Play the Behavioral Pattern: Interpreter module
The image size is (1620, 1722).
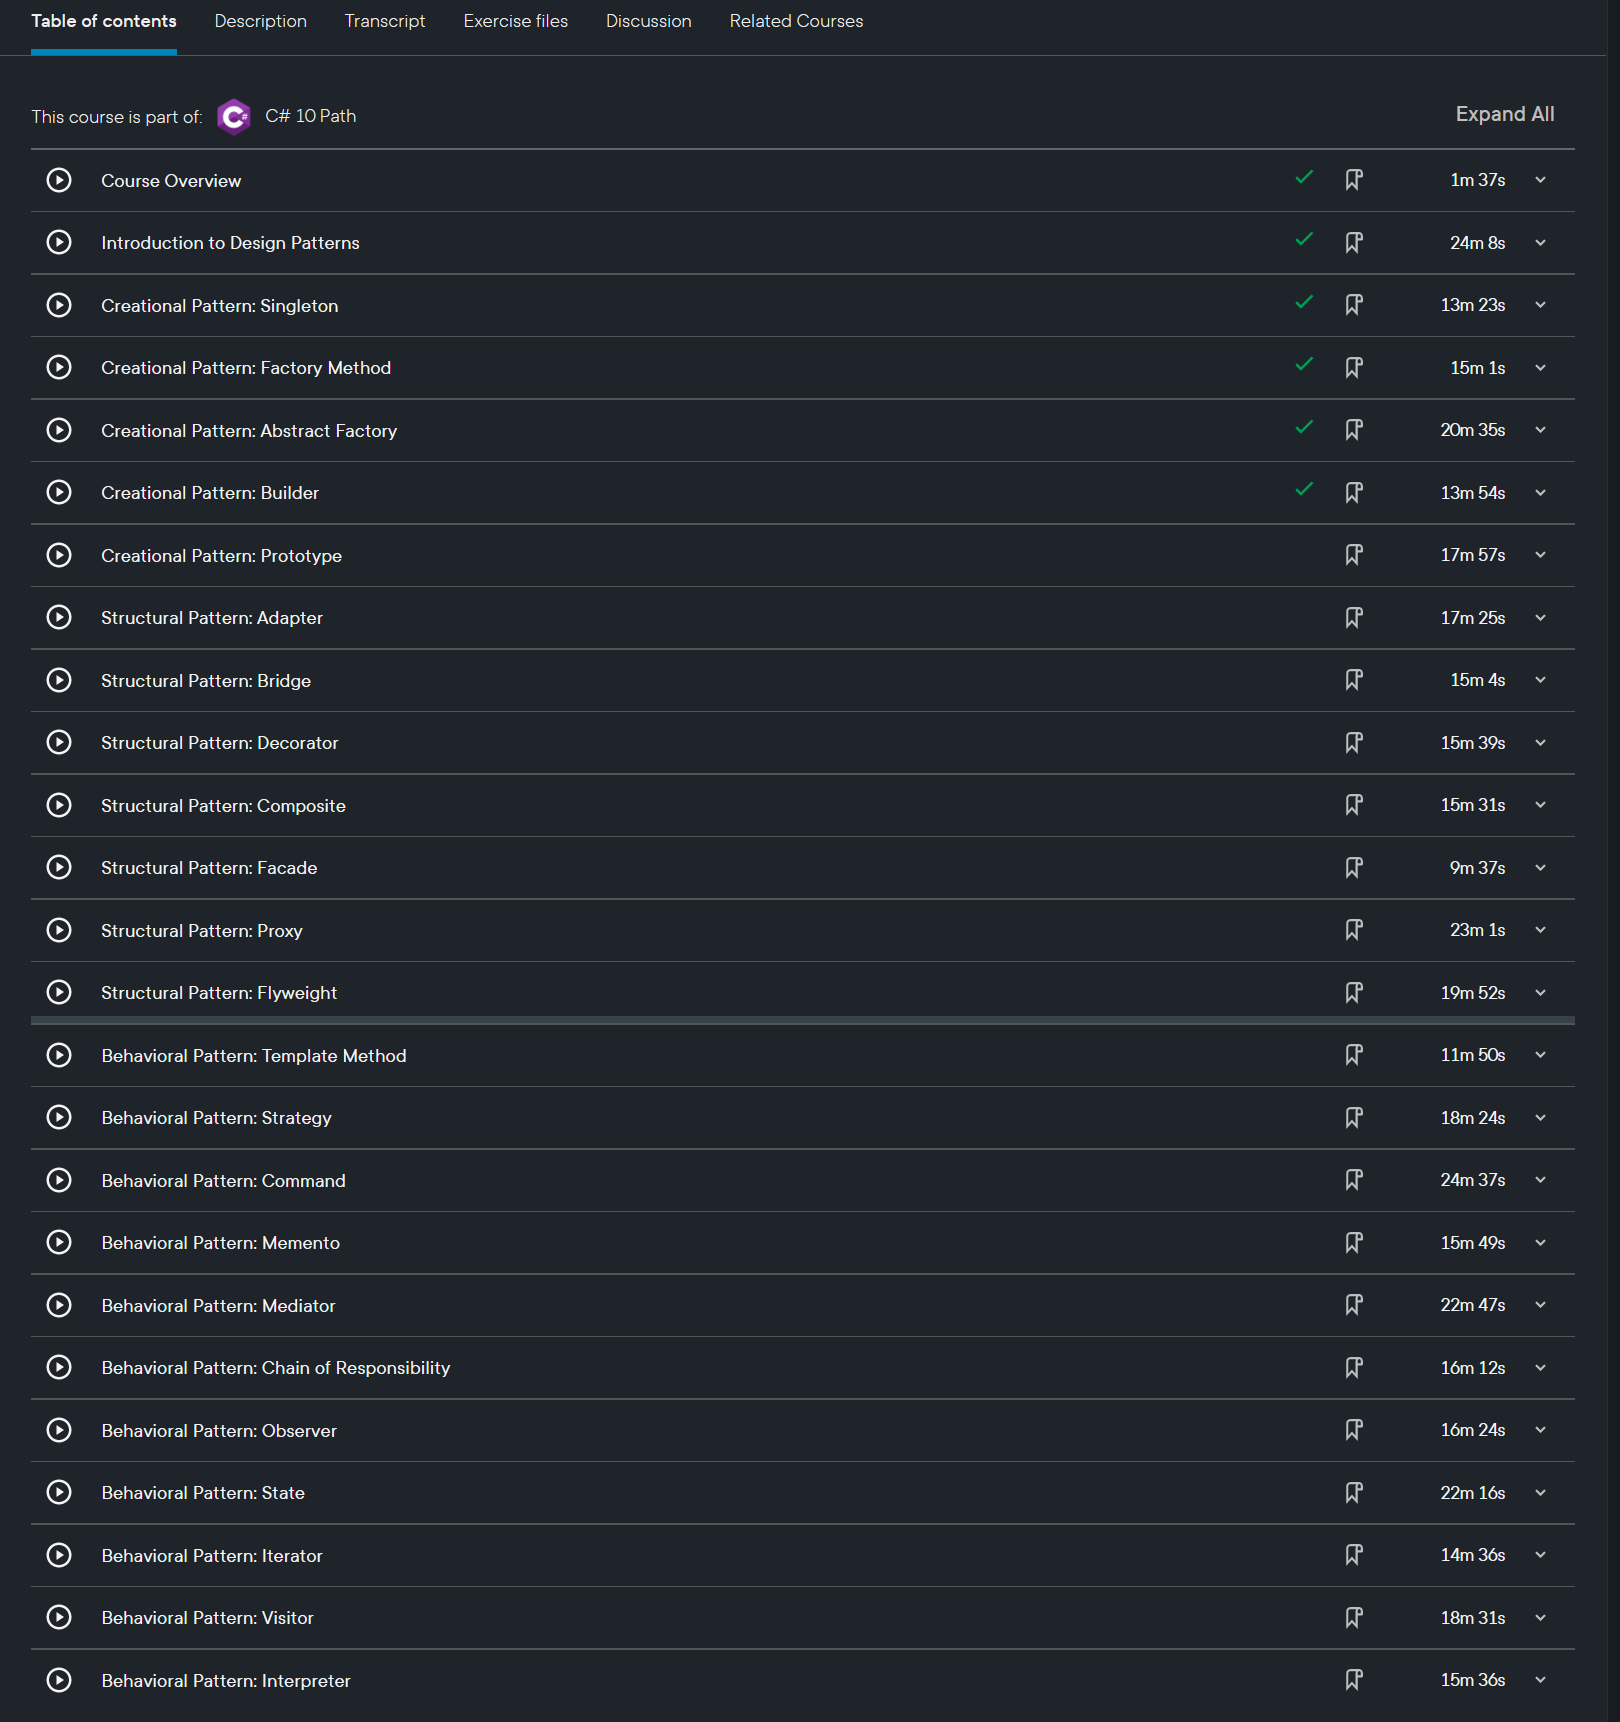tap(59, 1680)
